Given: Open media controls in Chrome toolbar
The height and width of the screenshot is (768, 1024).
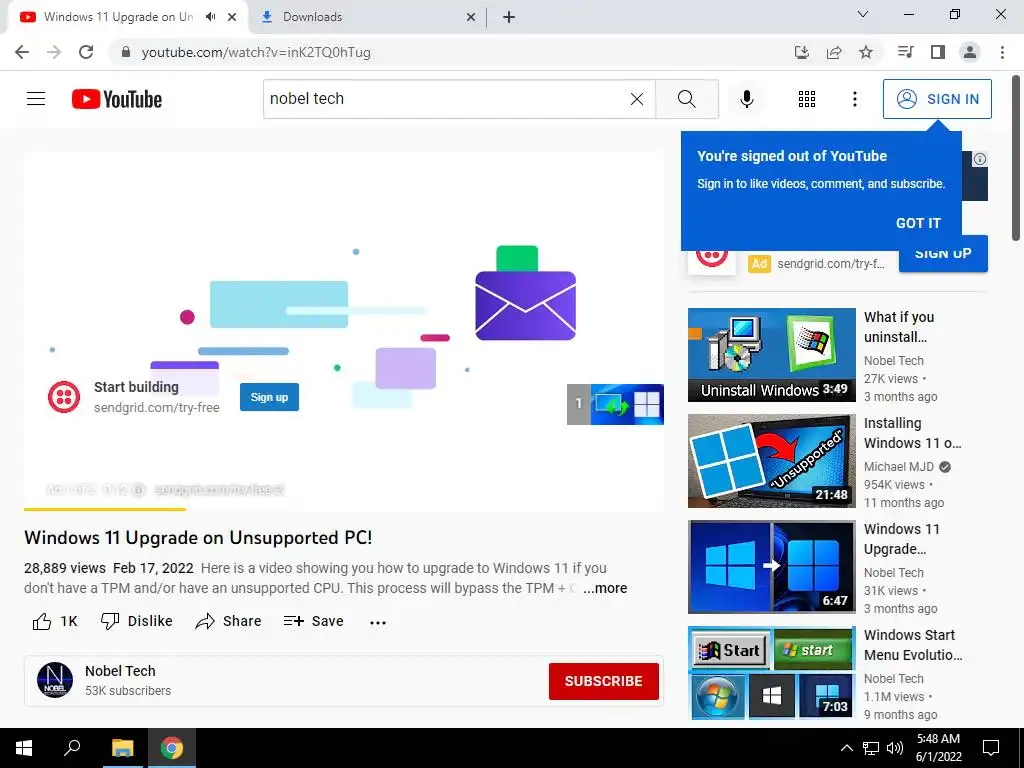Looking at the screenshot, I should pos(905,52).
